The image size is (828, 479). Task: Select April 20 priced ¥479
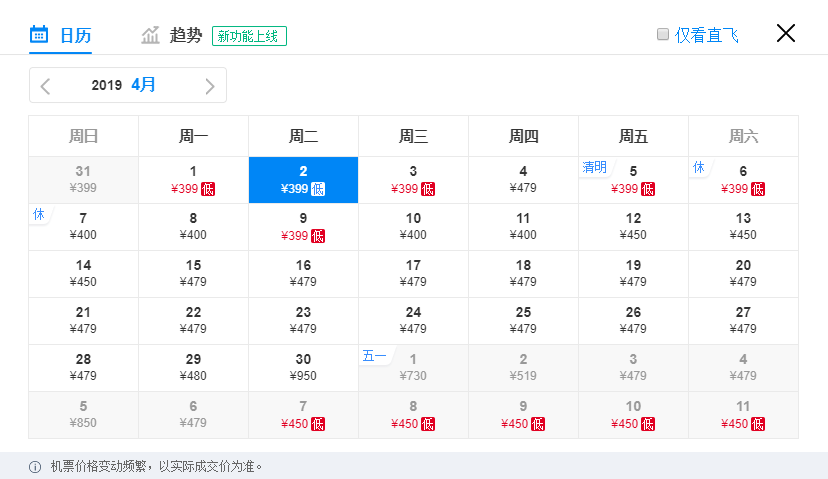[744, 274]
